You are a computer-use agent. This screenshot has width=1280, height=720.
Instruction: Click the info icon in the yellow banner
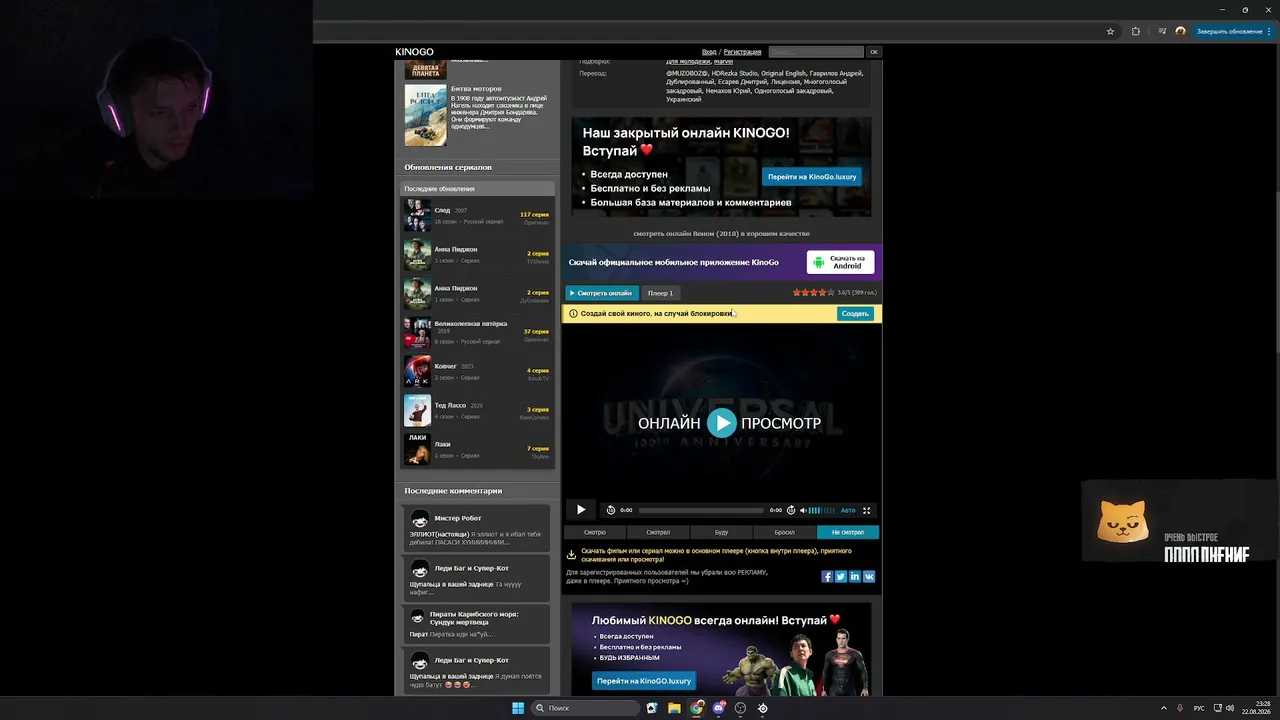click(573, 313)
